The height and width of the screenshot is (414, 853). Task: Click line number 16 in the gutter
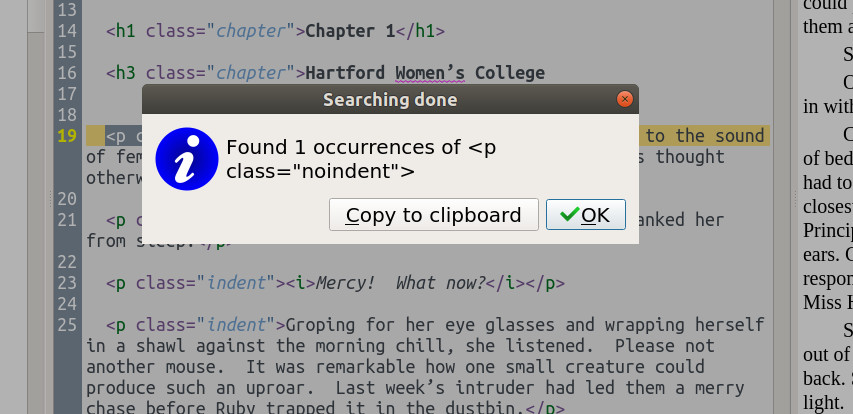tap(67, 72)
